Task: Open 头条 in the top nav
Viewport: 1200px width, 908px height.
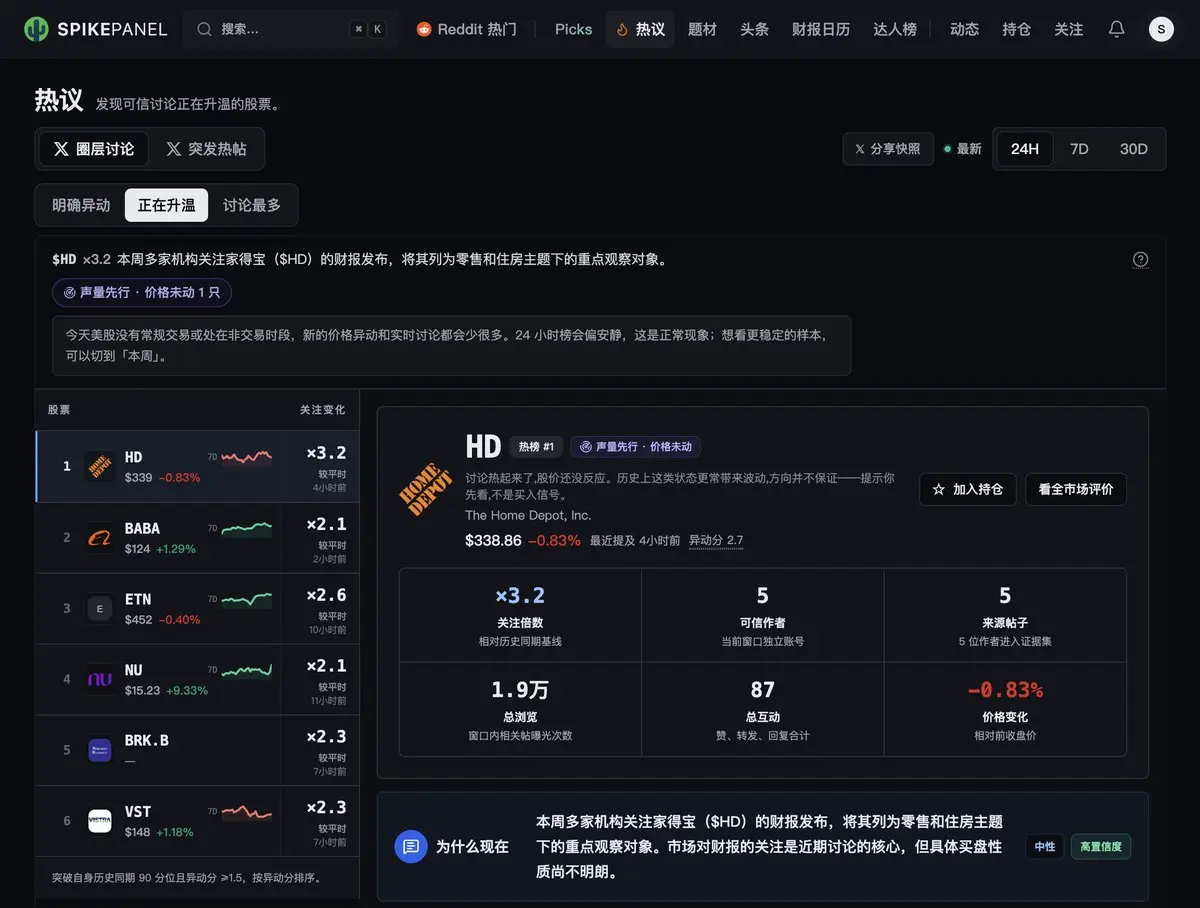Action: click(754, 29)
